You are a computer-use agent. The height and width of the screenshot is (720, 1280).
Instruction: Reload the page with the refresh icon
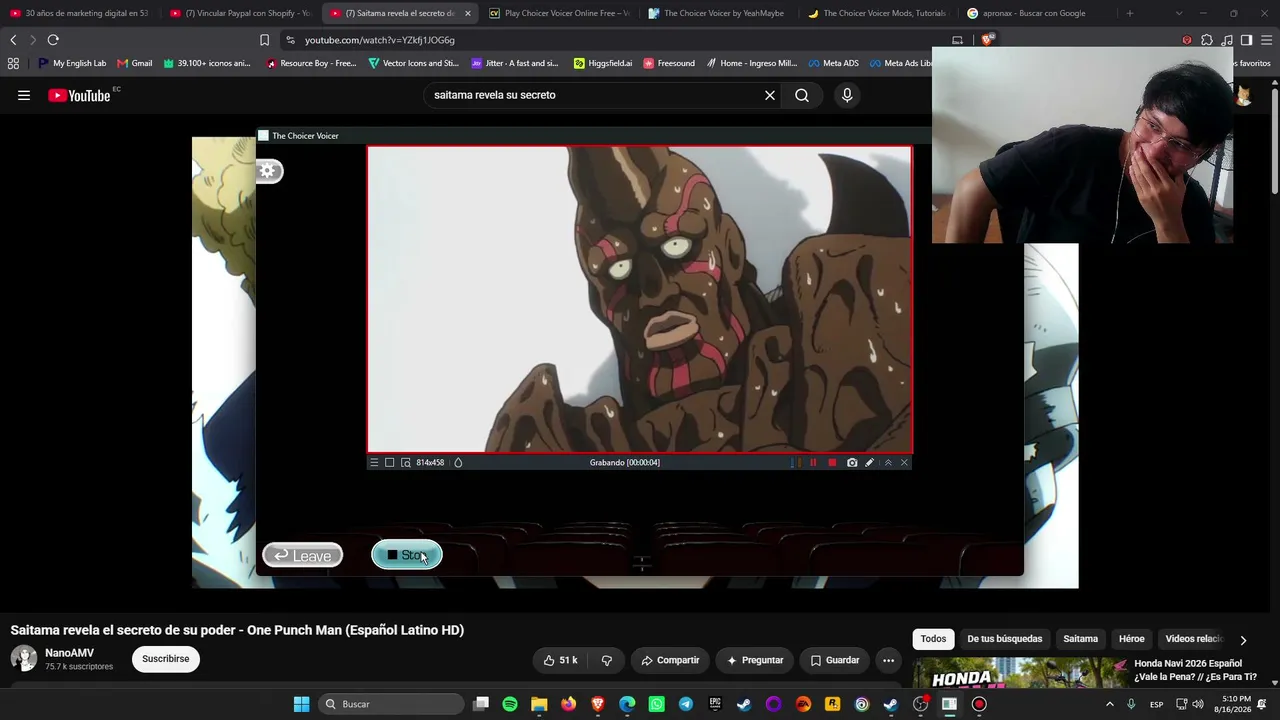pyautogui.click(x=53, y=40)
